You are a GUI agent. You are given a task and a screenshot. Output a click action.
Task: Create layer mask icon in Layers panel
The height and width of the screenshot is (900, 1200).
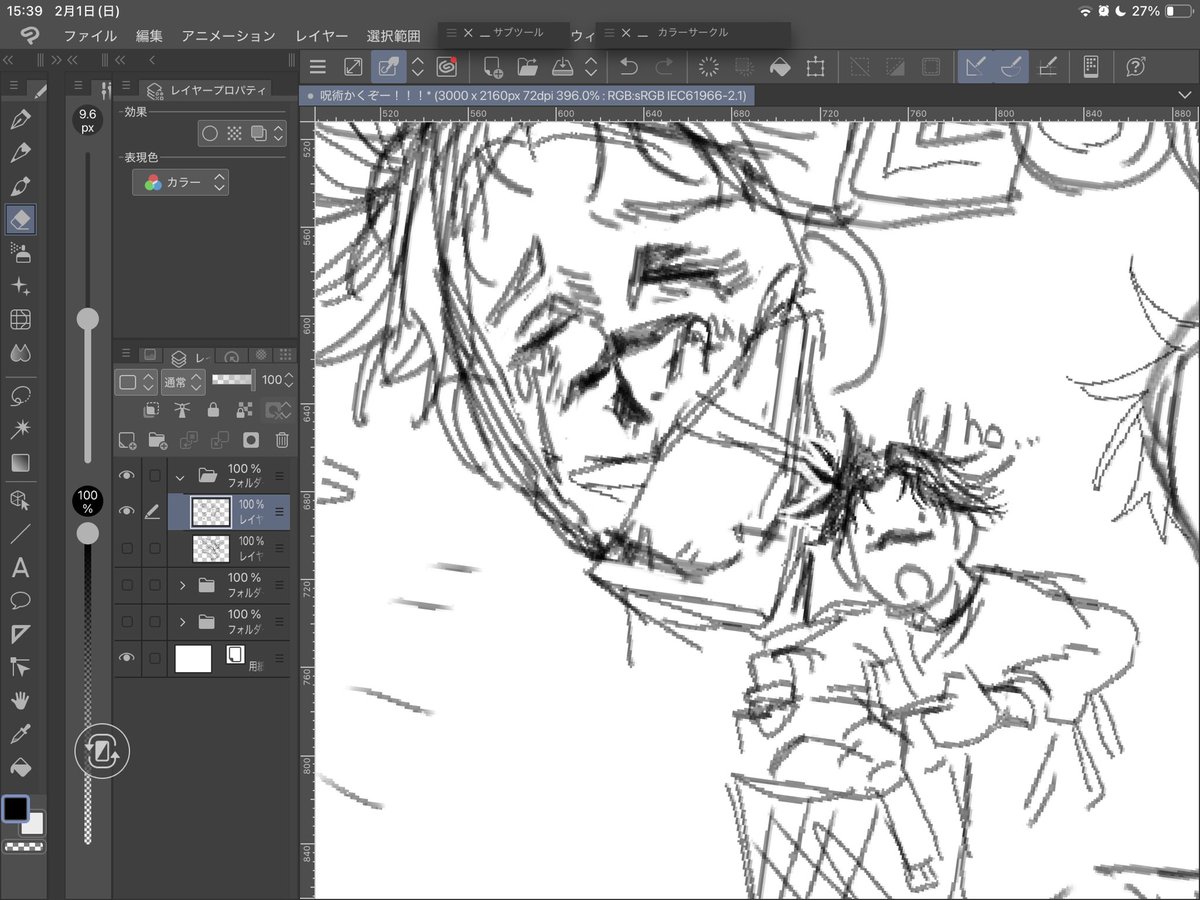pyautogui.click(x=251, y=439)
